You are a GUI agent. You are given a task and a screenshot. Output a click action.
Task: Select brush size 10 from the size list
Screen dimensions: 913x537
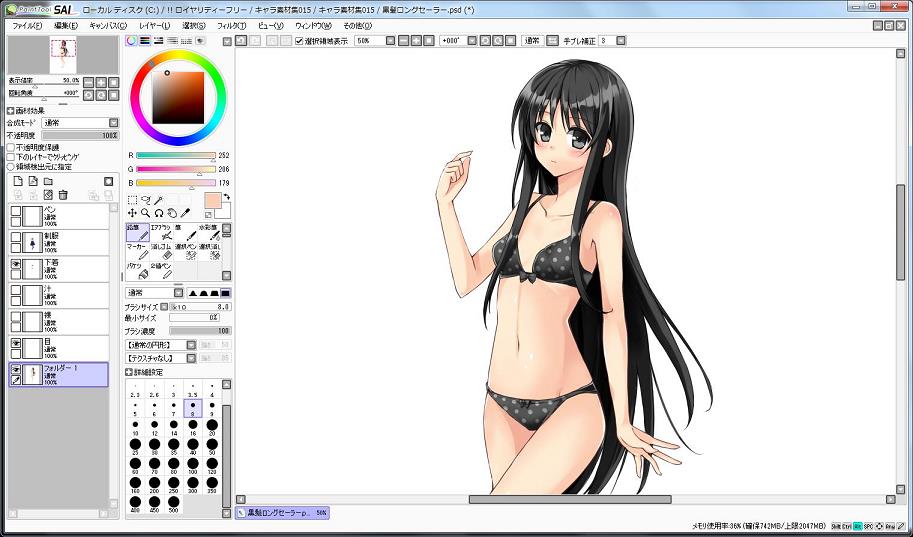pos(136,428)
